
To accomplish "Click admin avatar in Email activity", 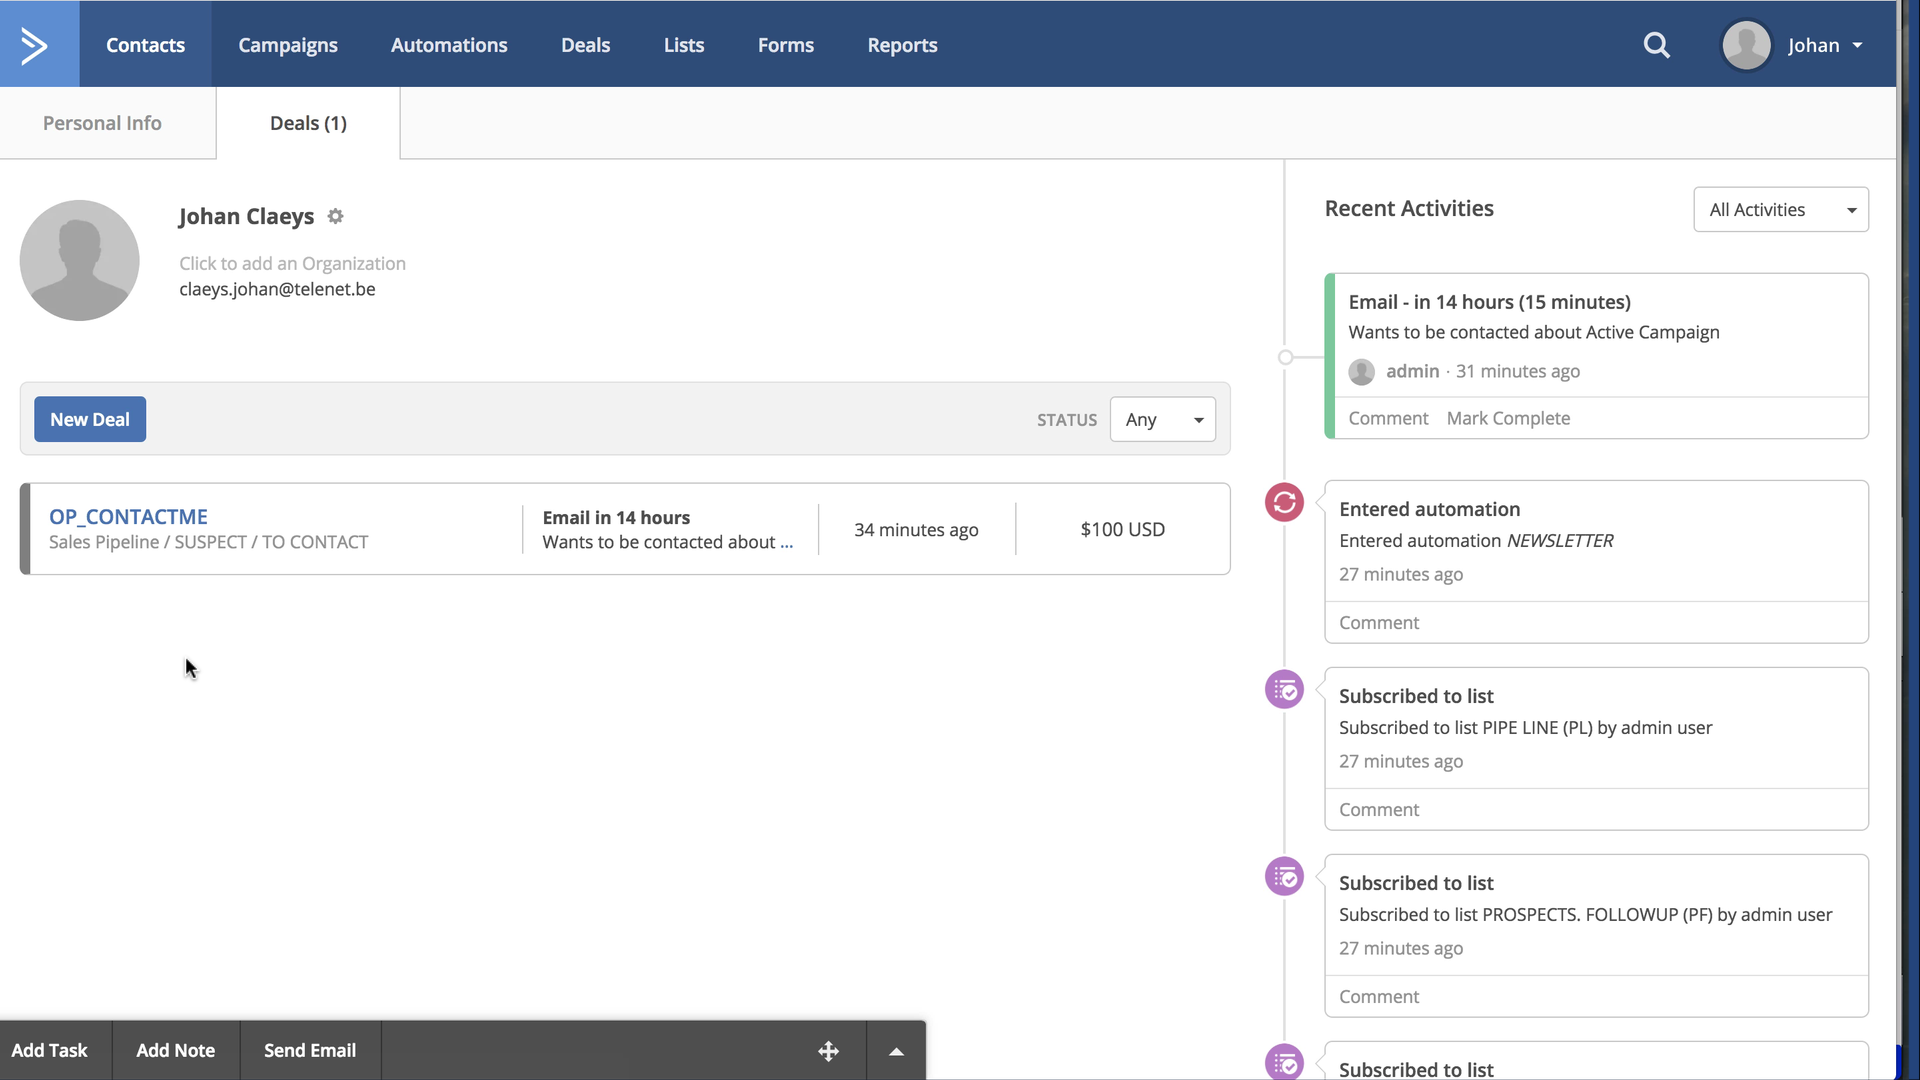I will click(1361, 372).
